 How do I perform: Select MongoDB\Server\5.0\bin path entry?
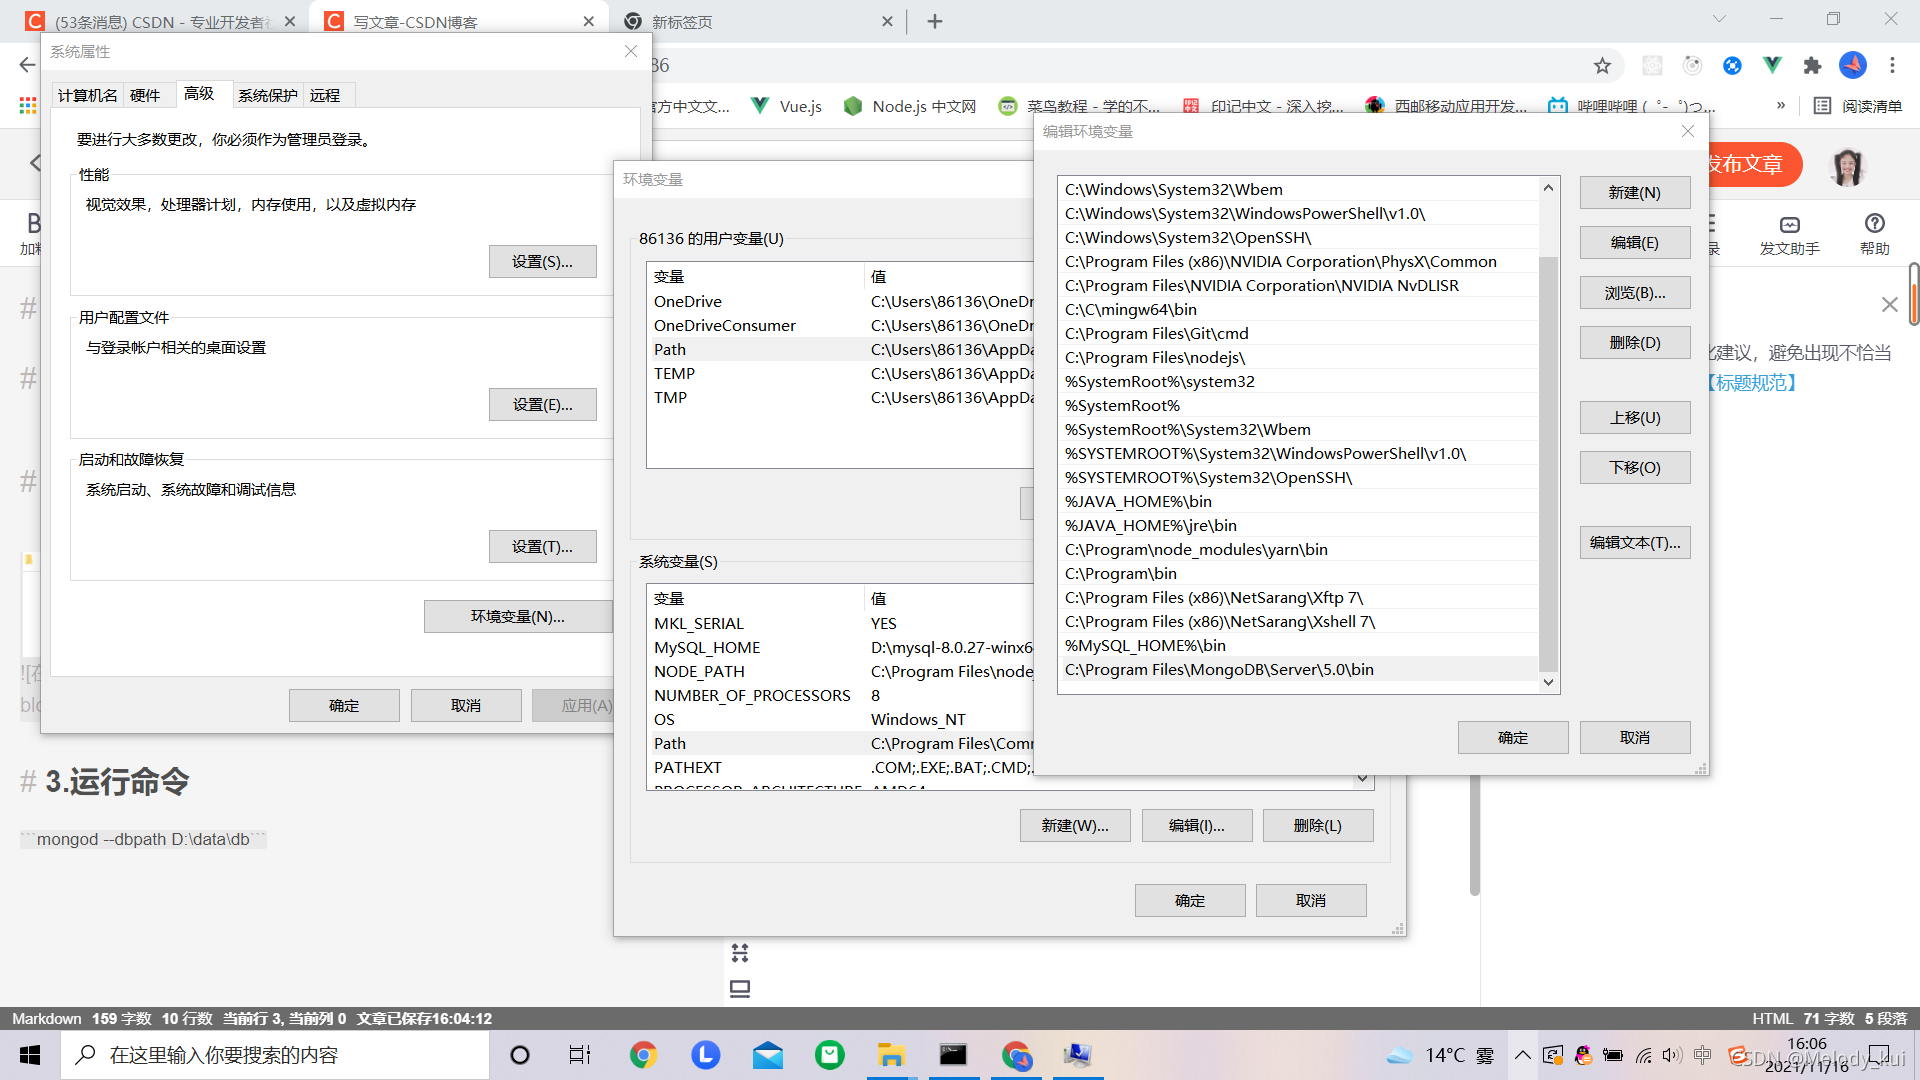[1298, 670]
